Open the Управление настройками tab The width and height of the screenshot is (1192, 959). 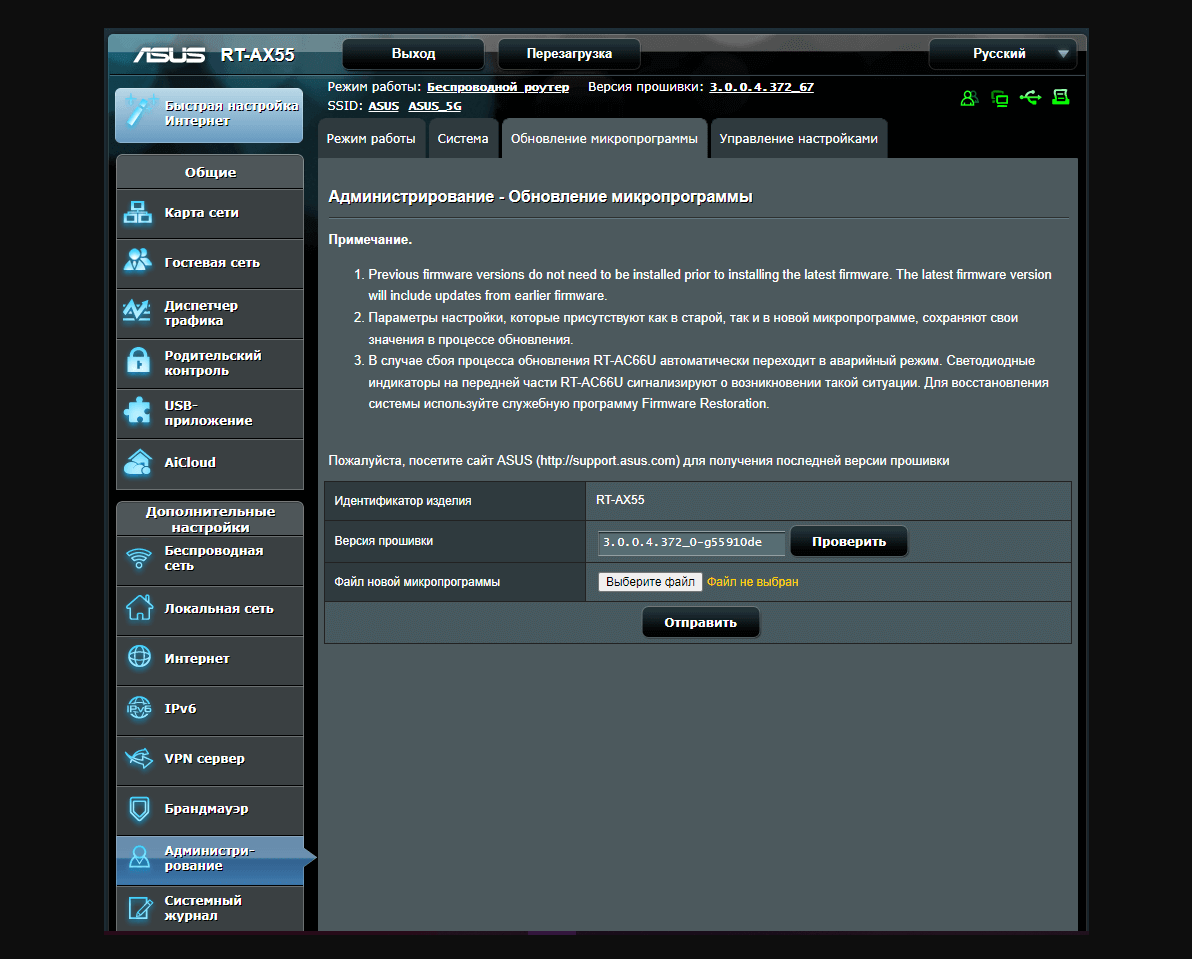pyautogui.click(x=798, y=138)
